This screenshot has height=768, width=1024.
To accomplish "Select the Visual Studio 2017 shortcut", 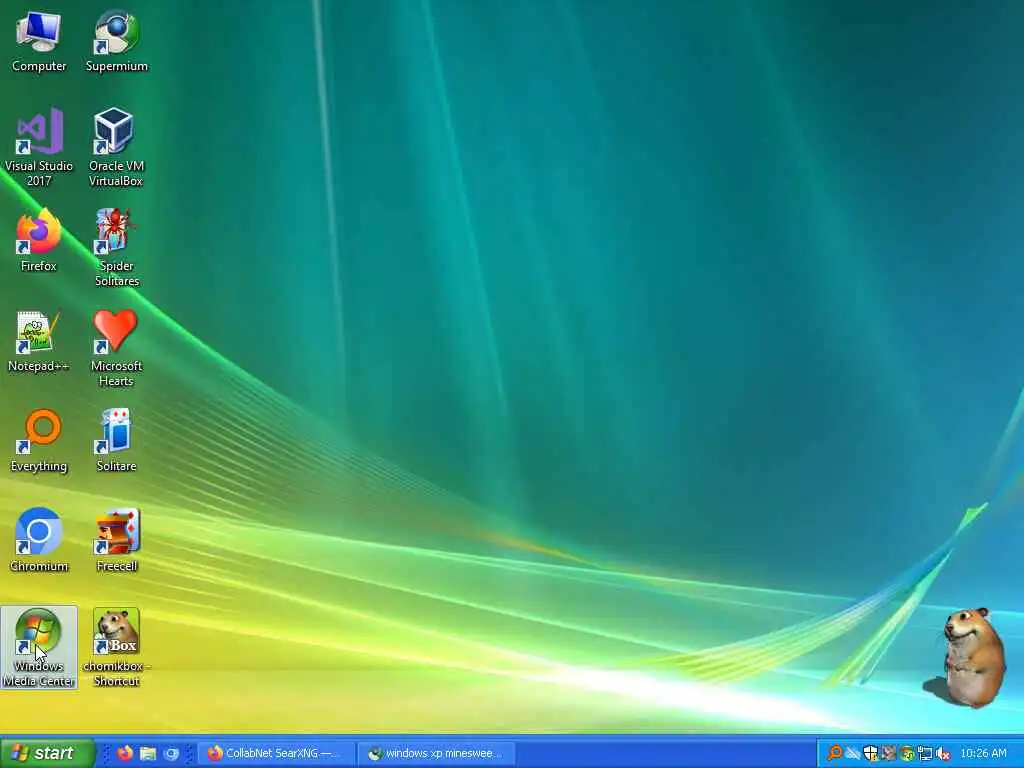I will pos(39,148).
